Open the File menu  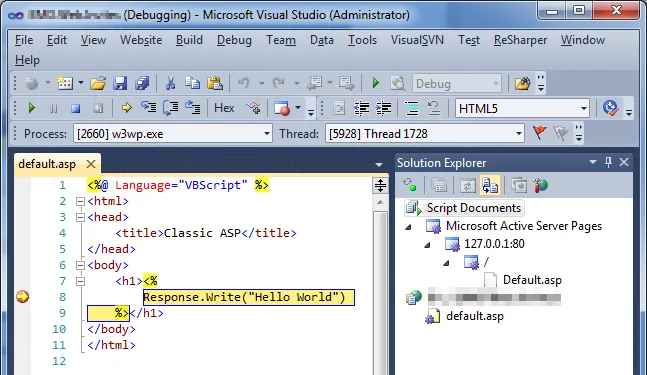point(24,40)
